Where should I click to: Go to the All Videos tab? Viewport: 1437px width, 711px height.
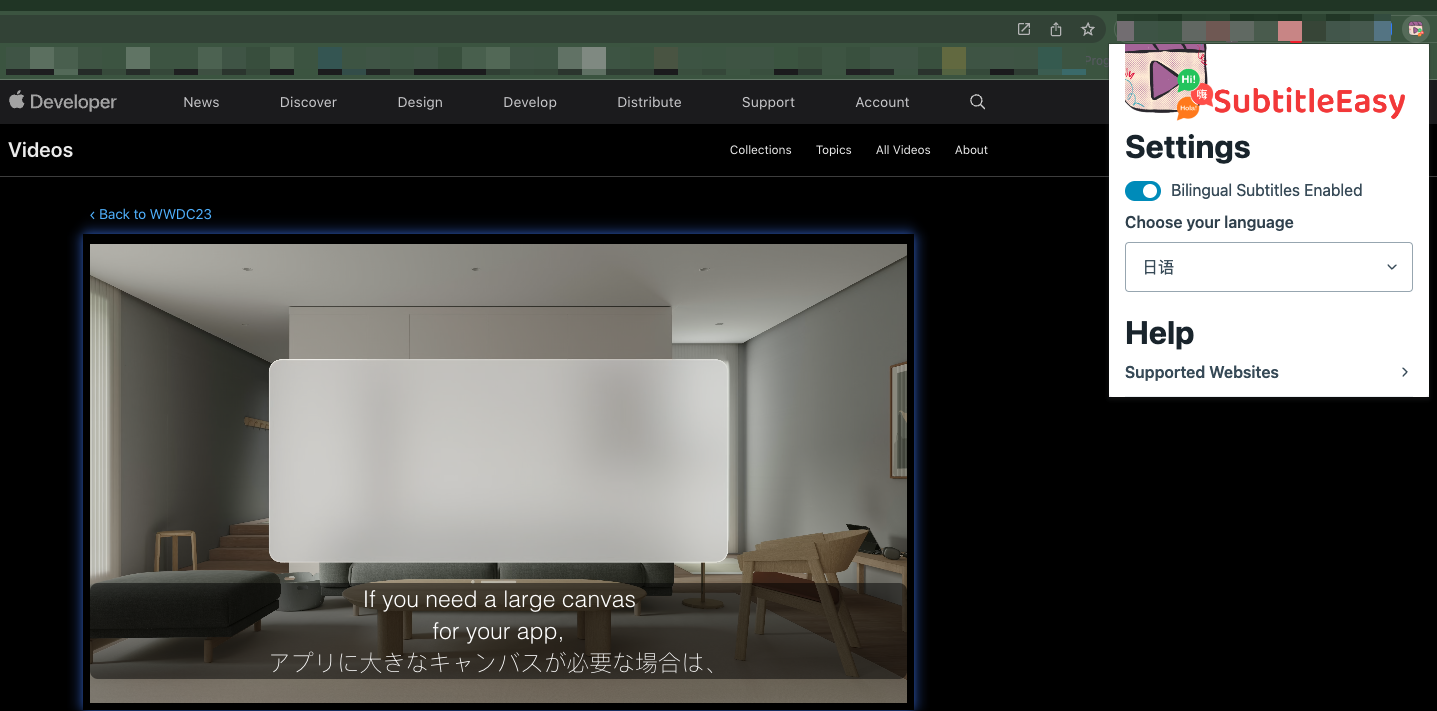click(903, 150)
